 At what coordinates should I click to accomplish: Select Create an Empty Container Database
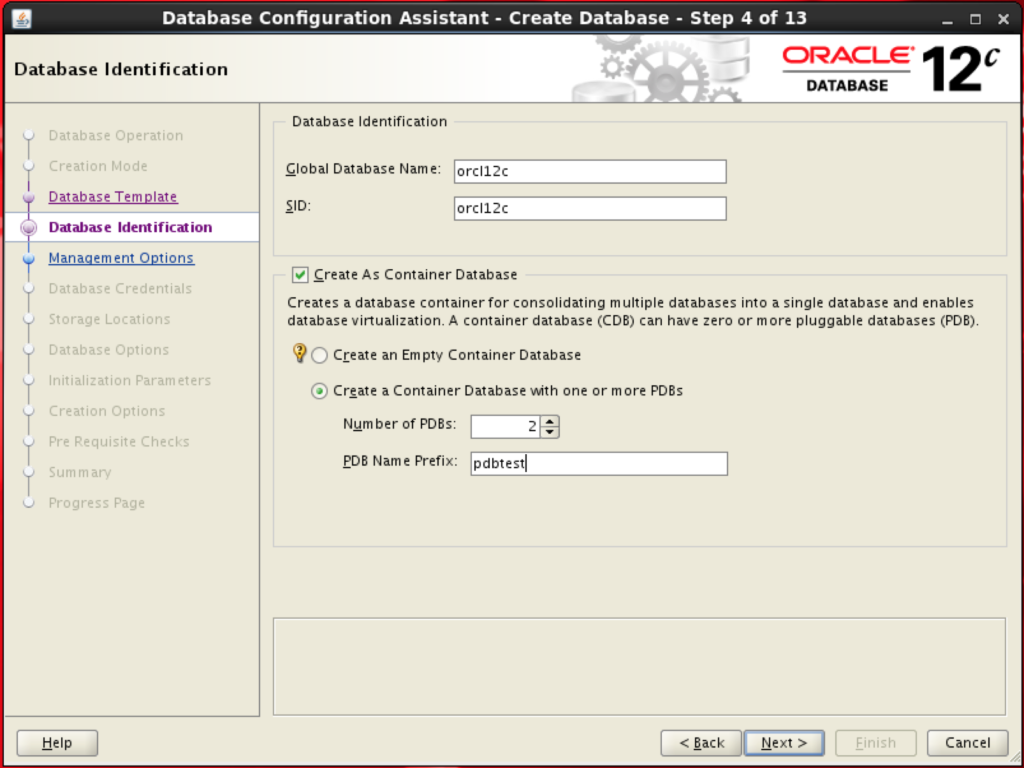click(x=320, y=355)
